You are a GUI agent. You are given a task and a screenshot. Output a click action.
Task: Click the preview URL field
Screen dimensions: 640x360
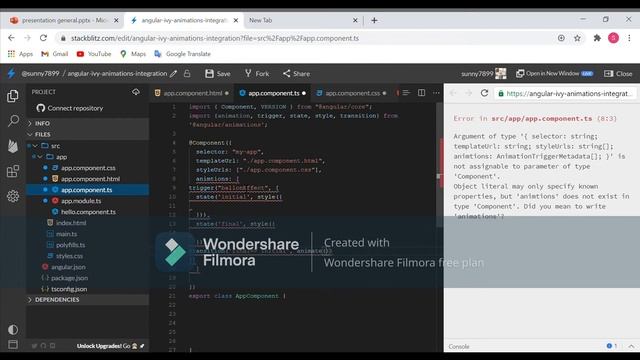point(565,93)
